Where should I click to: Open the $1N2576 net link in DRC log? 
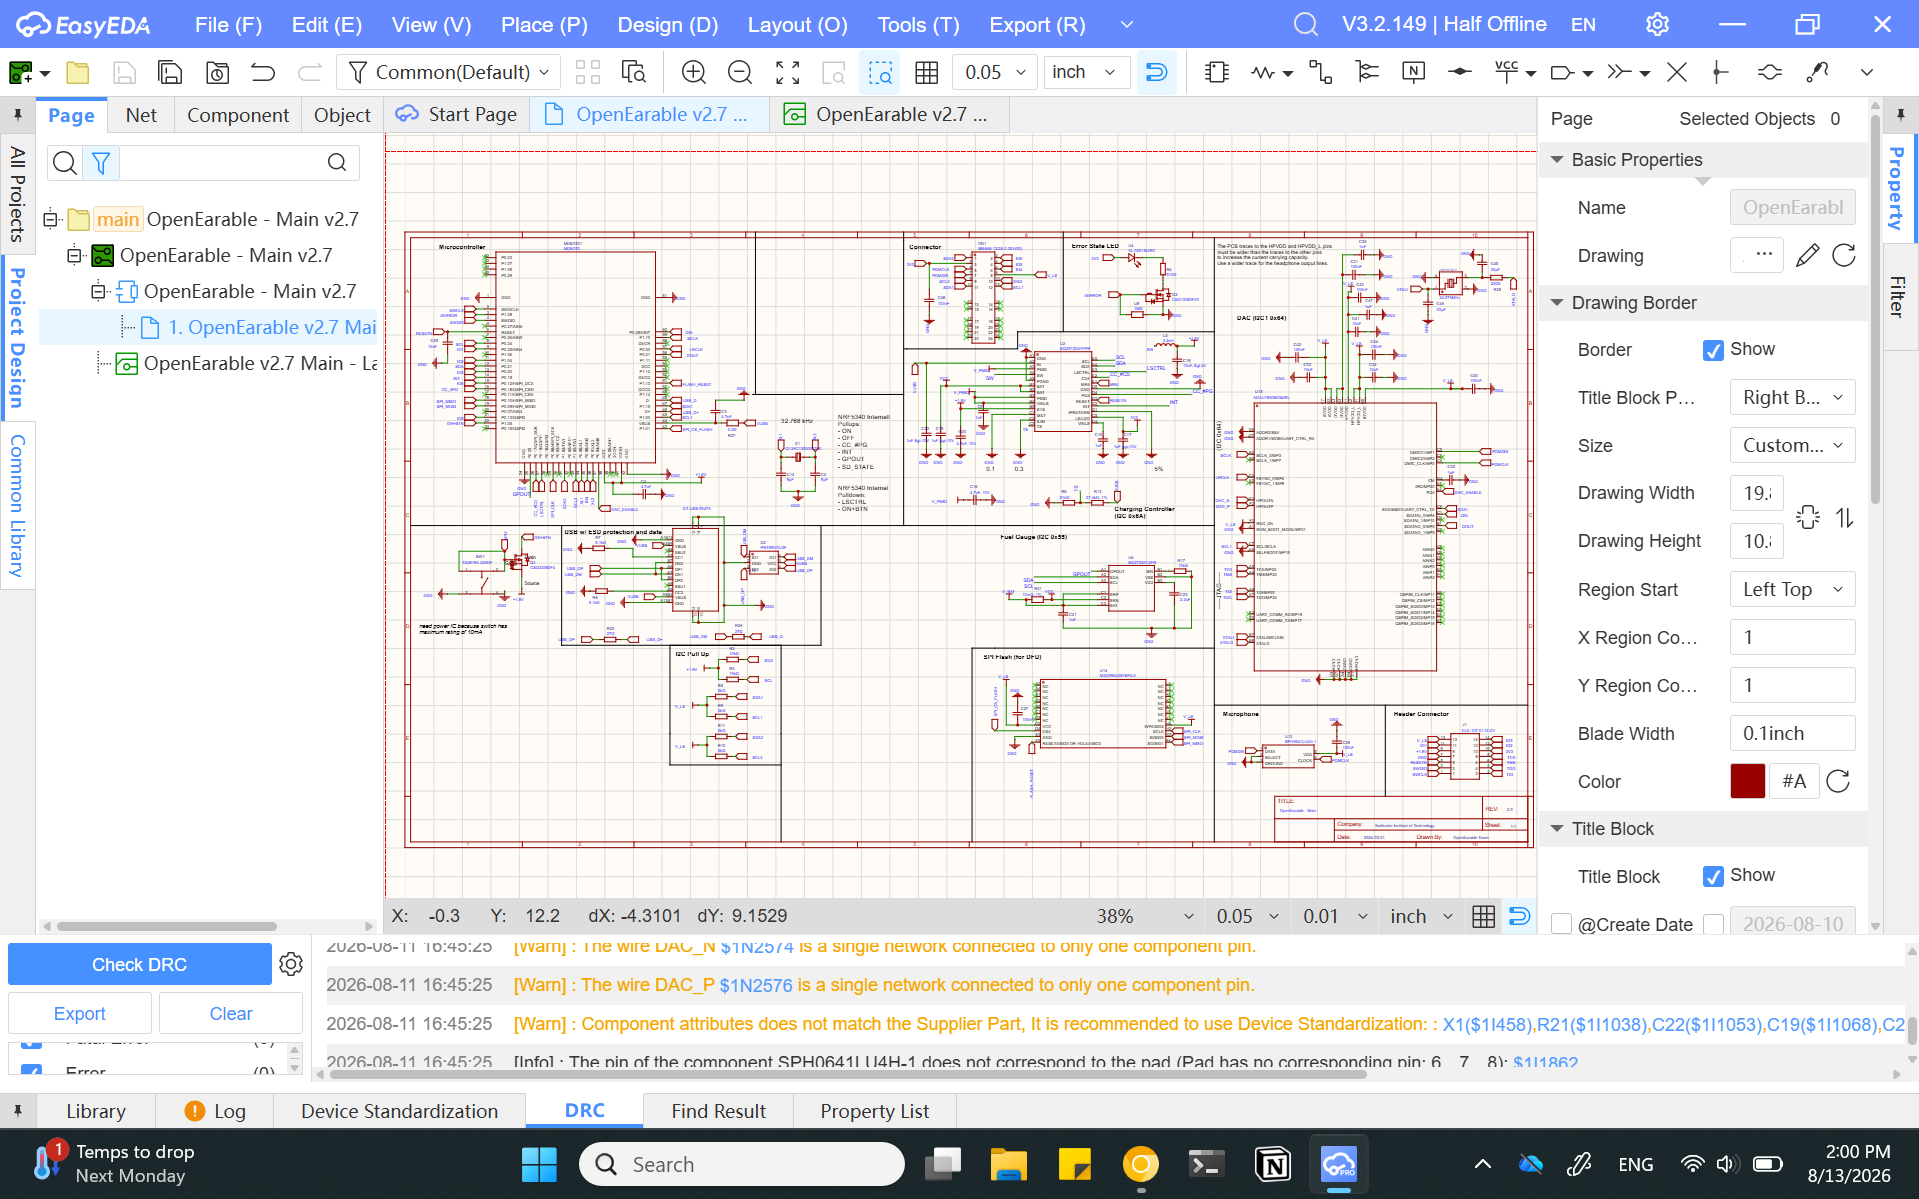click(x=756, y=985)
